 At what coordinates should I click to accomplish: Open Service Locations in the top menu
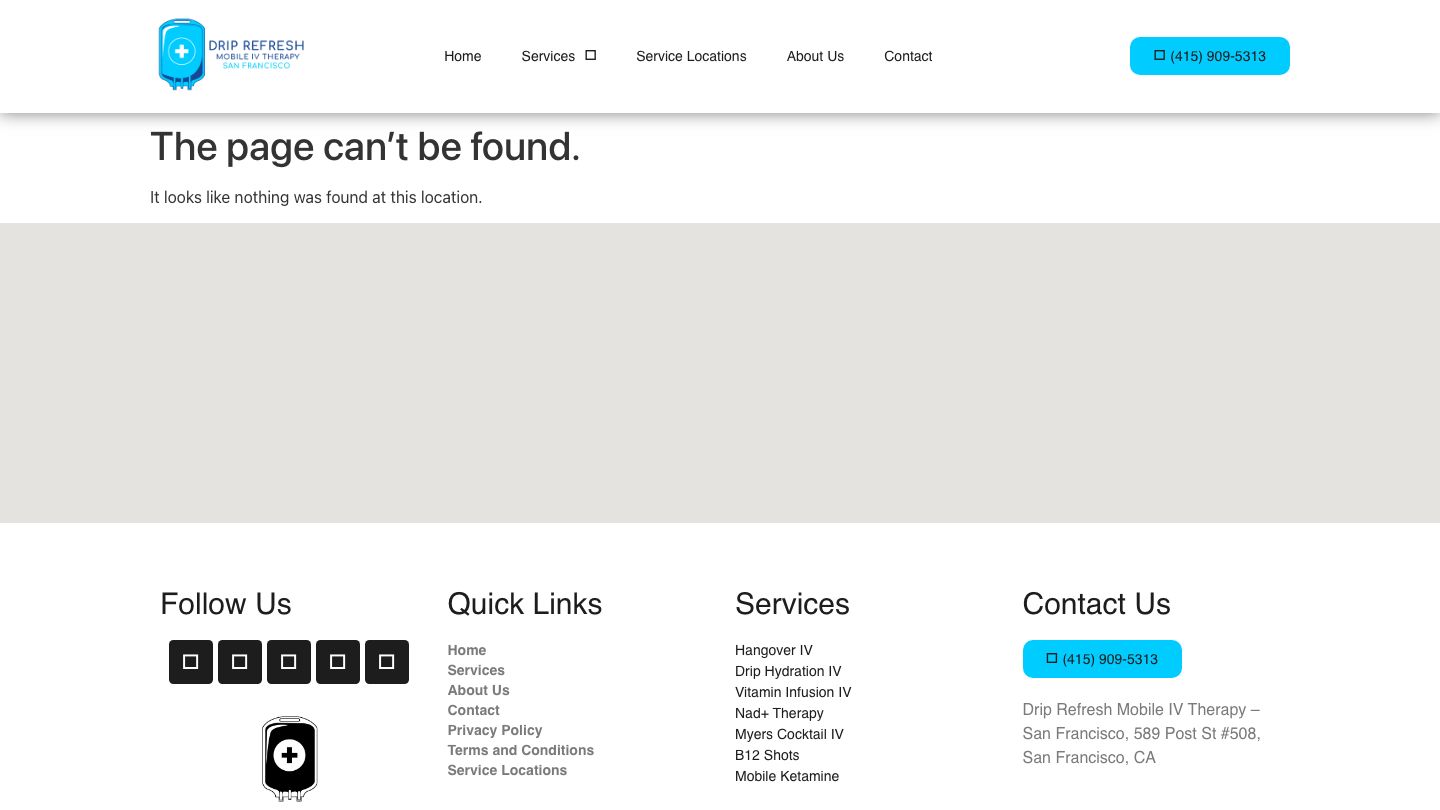point(691,56)
